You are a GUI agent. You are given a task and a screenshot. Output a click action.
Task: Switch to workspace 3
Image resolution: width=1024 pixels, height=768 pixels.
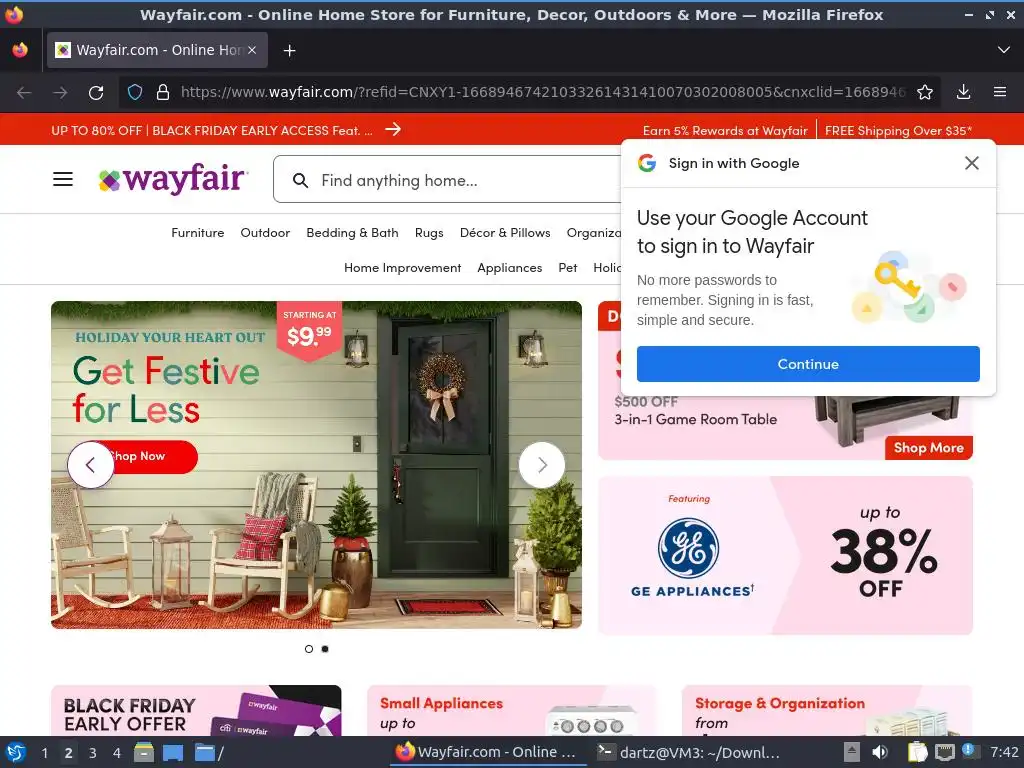pyautogui.click(x=93, y=753)
